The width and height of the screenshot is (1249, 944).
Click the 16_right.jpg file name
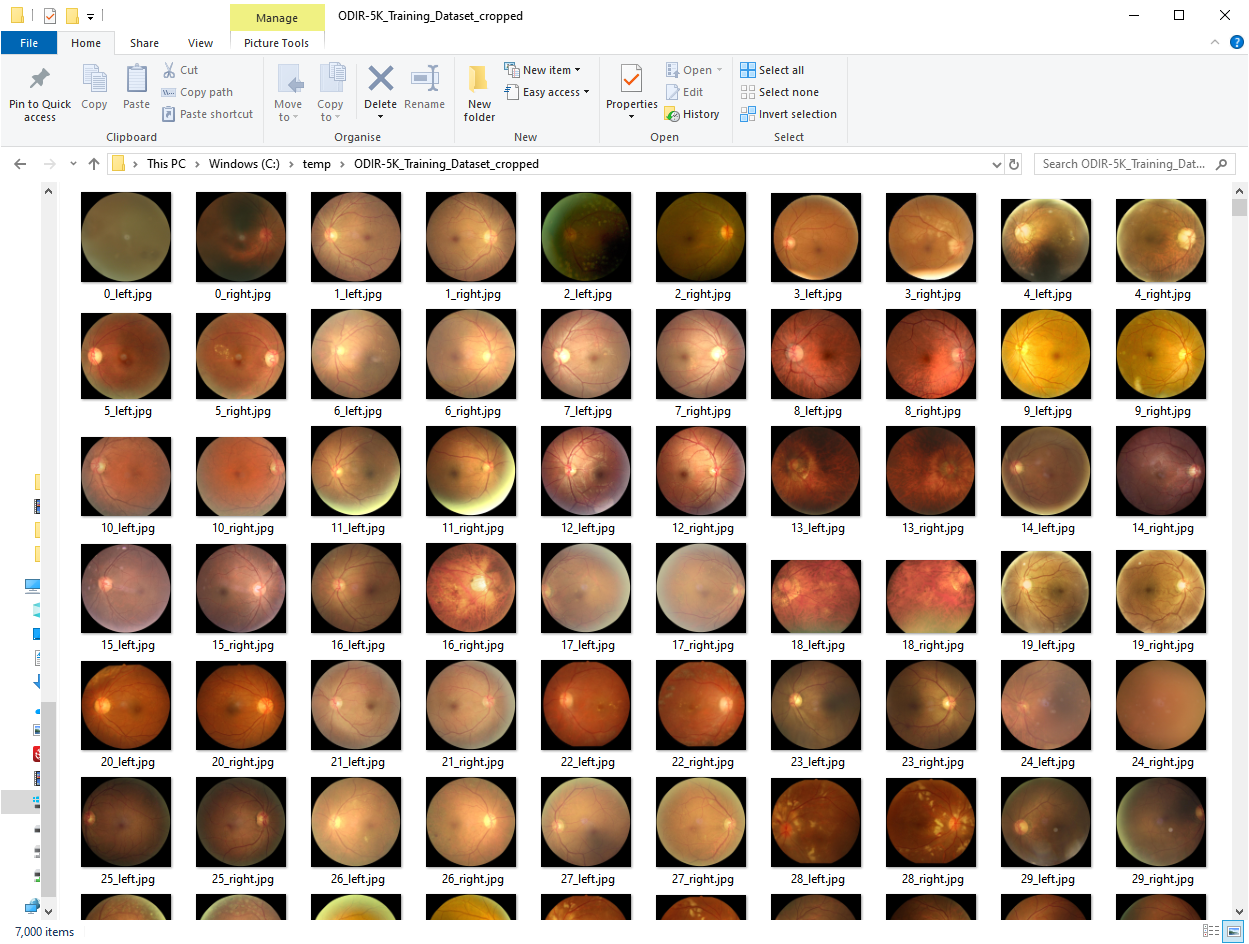[x=472, y=645]
